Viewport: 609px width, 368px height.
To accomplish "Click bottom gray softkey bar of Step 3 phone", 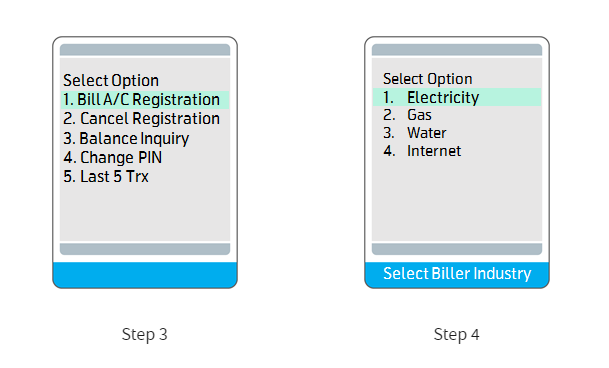I will [145, 249].
